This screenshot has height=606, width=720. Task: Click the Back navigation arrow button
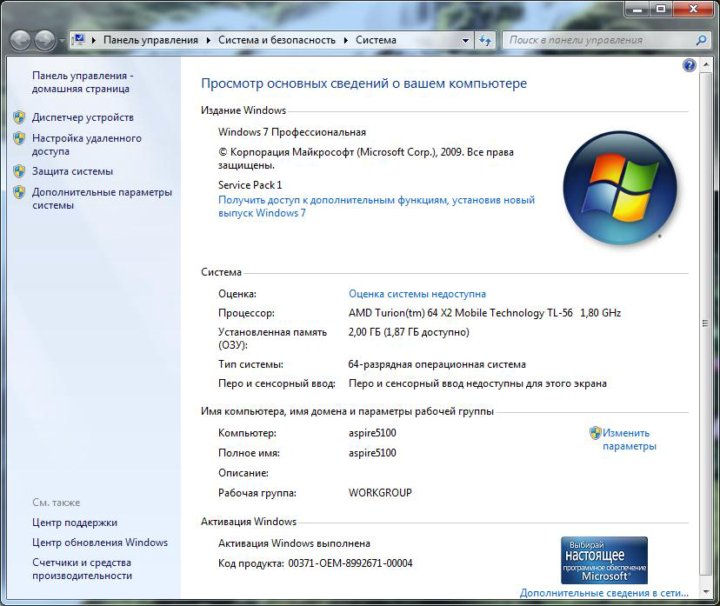(22, 40)
